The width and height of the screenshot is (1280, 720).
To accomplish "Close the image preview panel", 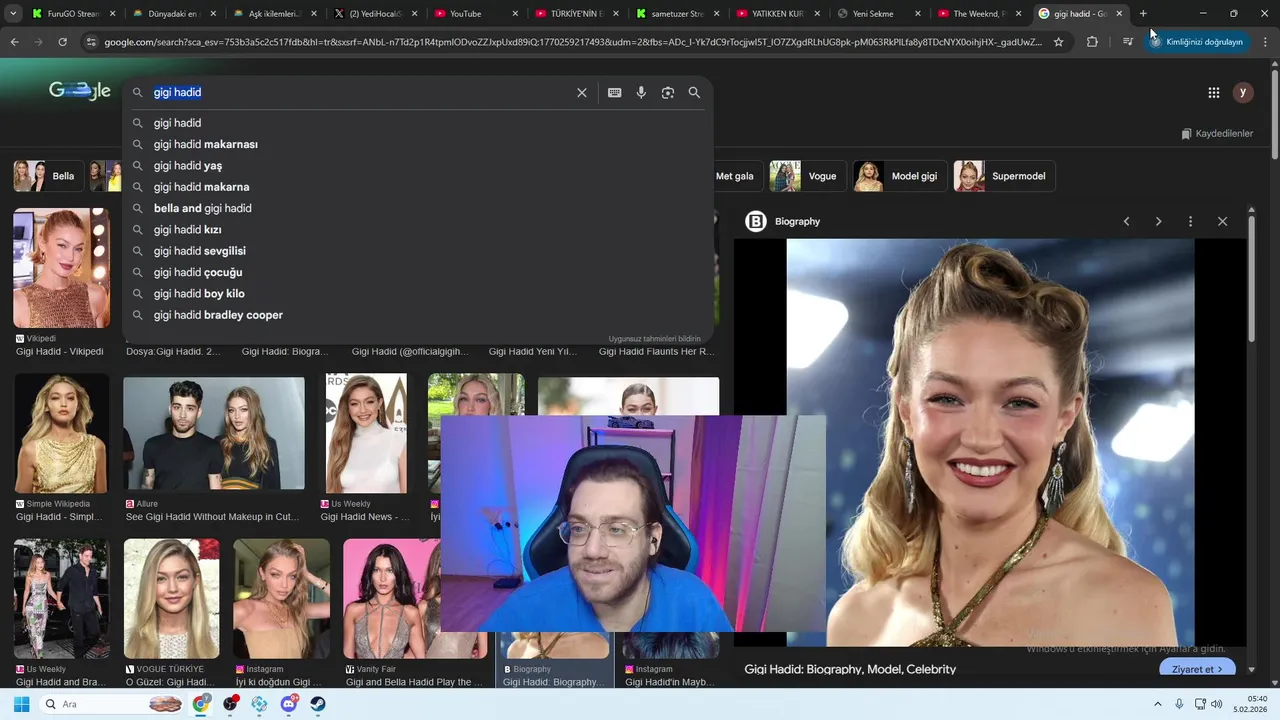I will (1222, 221).
